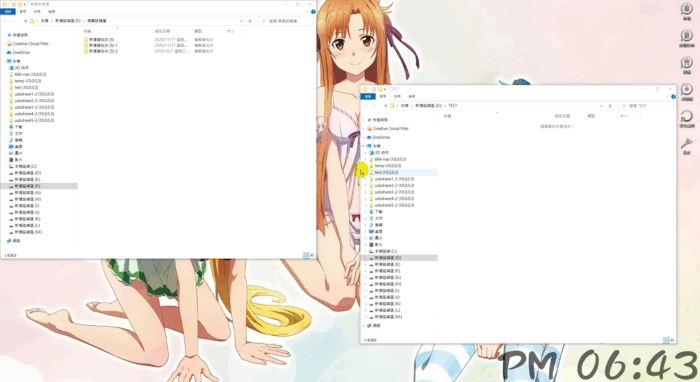Open Downloads folder in F drive window sidebar
This screenshot has width=700, height=382.
pos(16,127)
